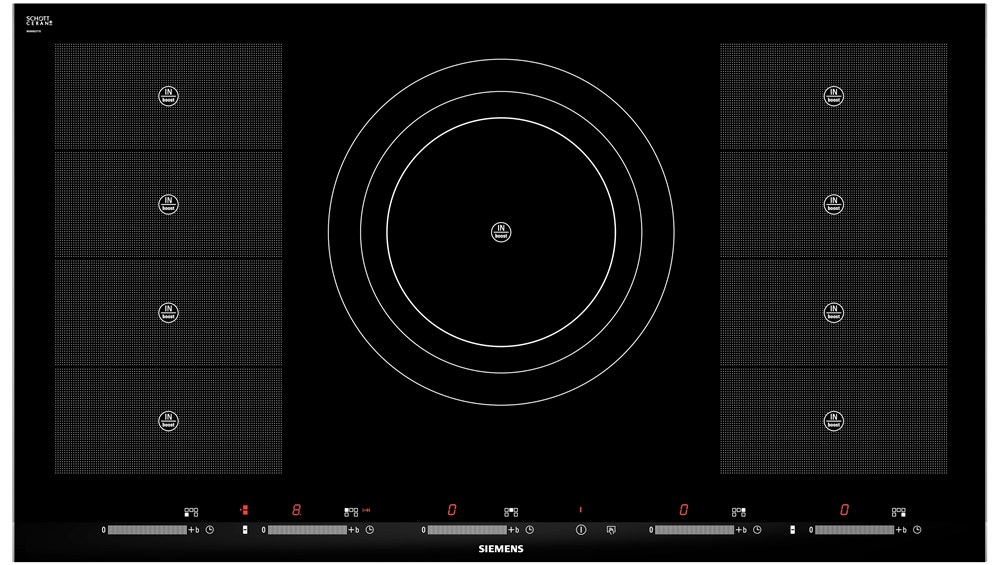Toggle the right flex zone link key

click(x=791, y=529)
